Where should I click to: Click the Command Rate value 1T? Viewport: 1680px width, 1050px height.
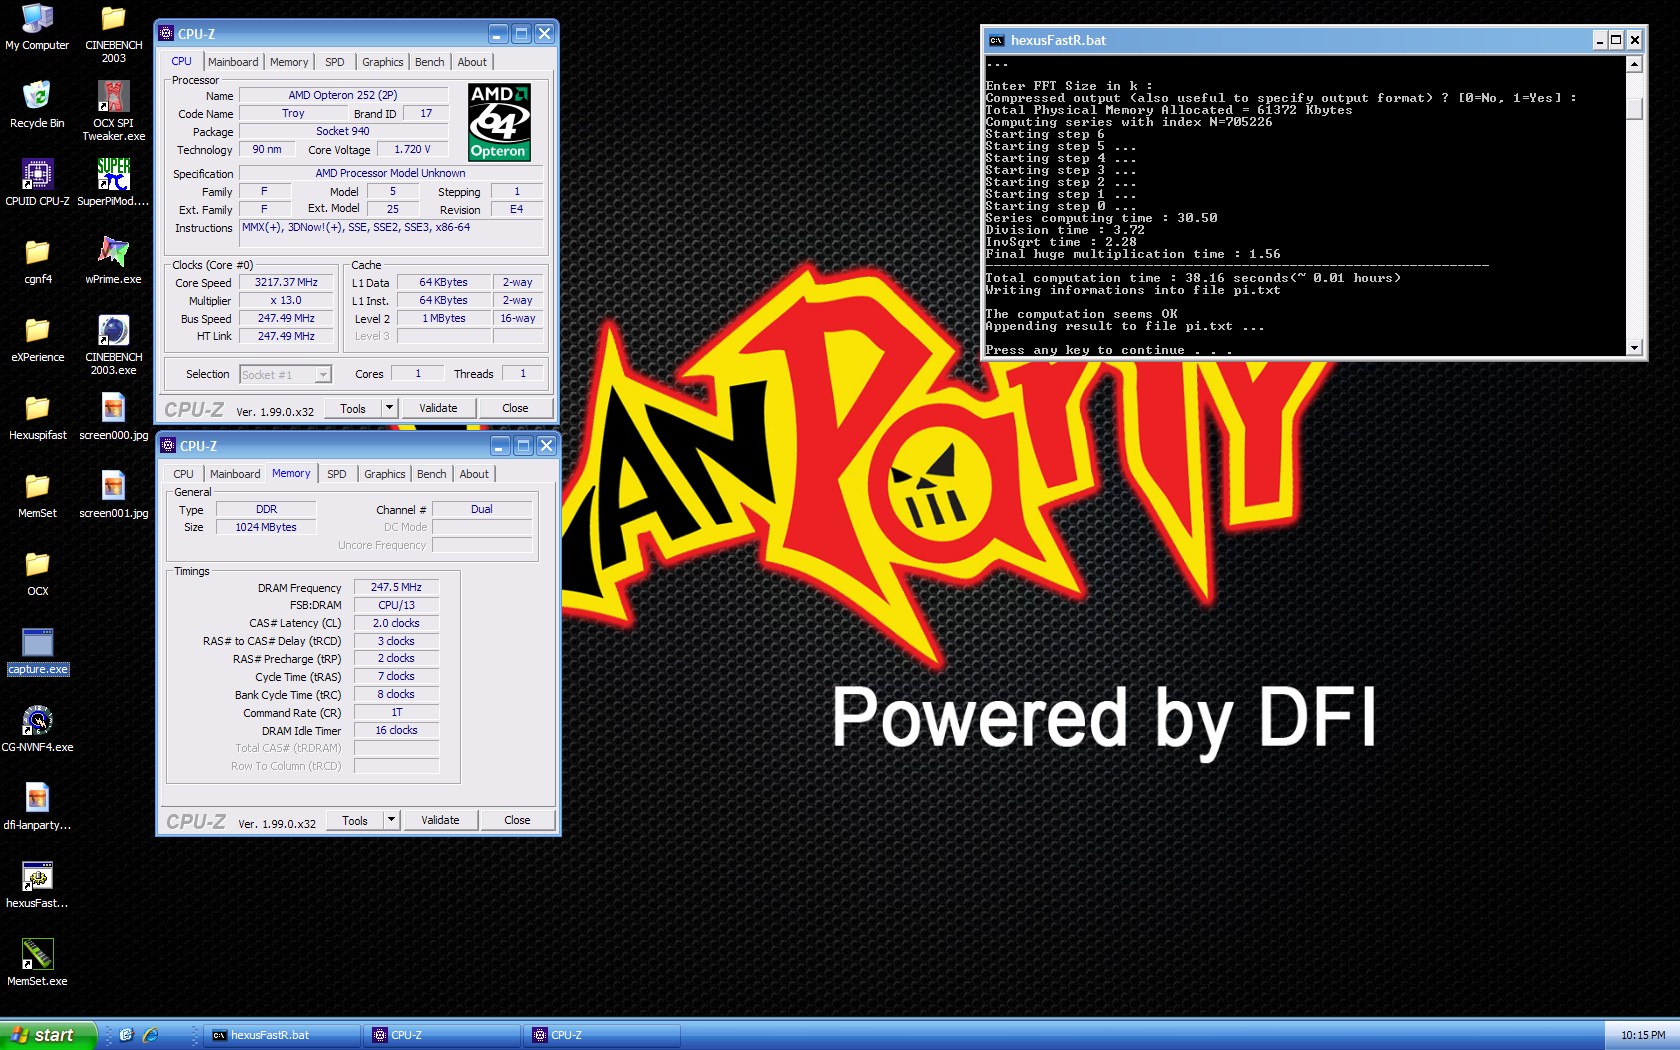click(x=396, y=712)
